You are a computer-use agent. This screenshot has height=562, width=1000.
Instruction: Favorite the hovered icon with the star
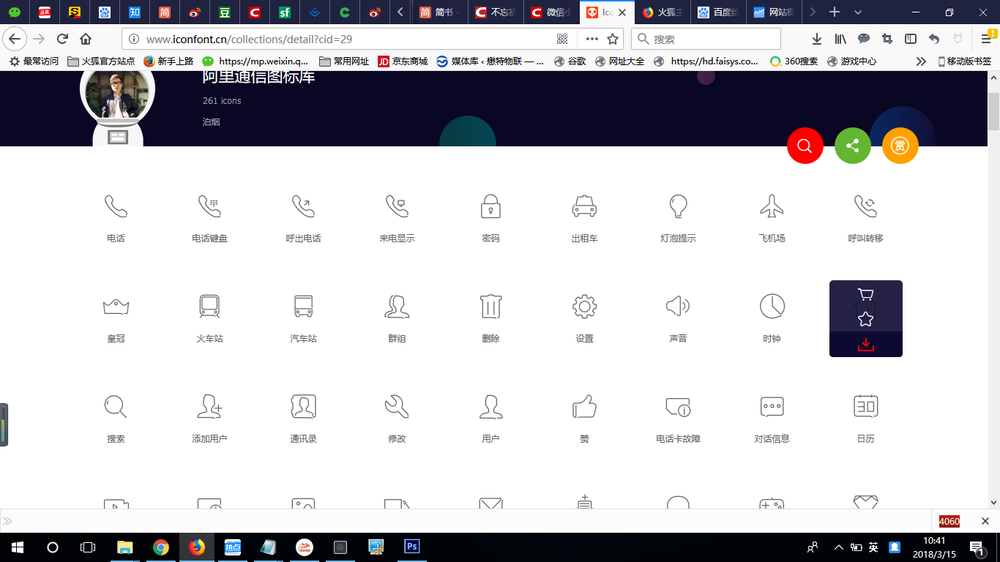pos(866,319)
